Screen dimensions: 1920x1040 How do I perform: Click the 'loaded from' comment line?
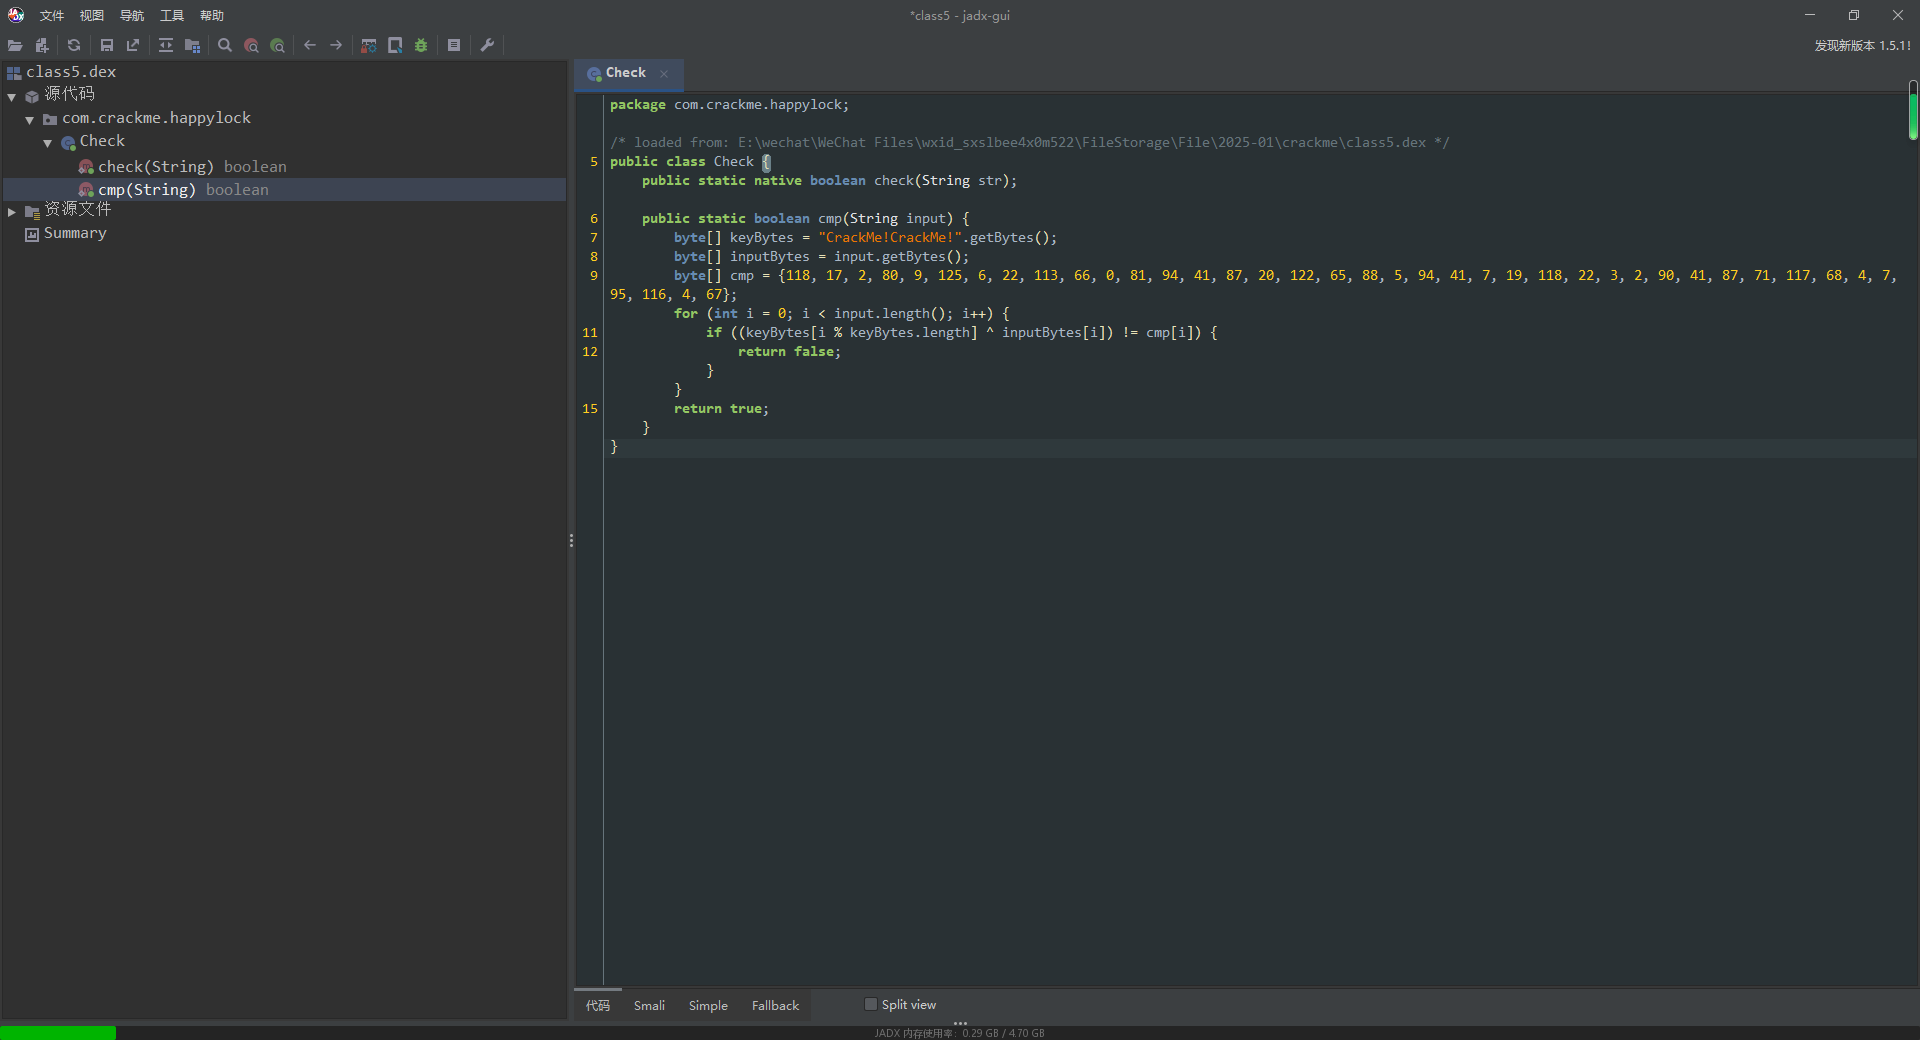tap(1029, 143)
